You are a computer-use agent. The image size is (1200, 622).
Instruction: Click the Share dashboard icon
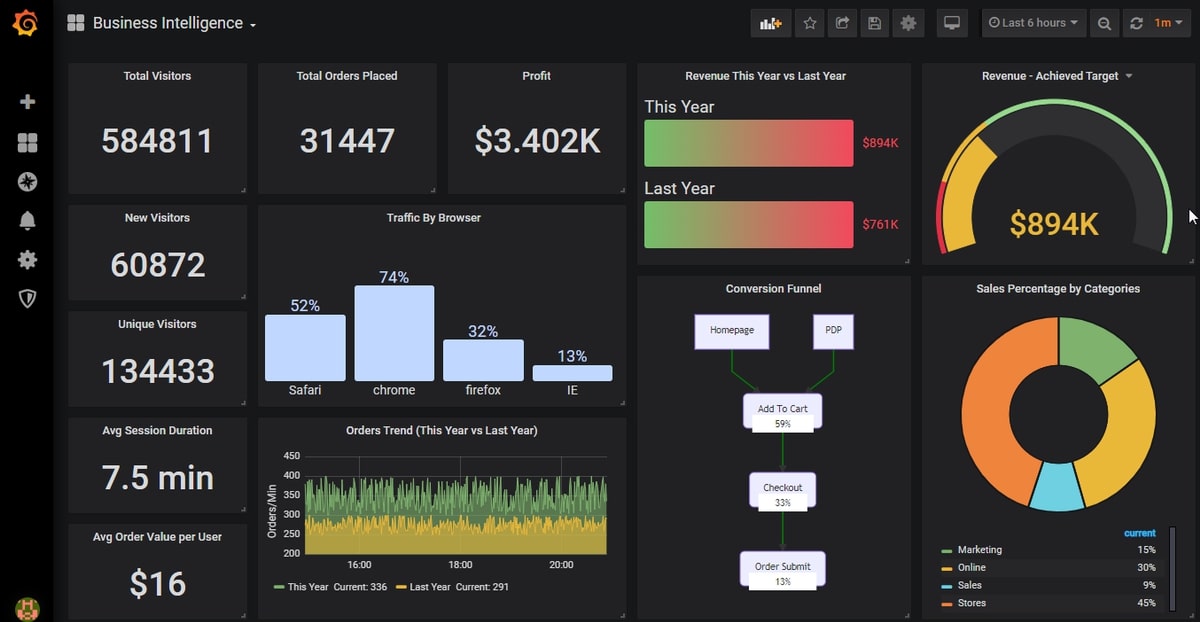coord(842,23)
